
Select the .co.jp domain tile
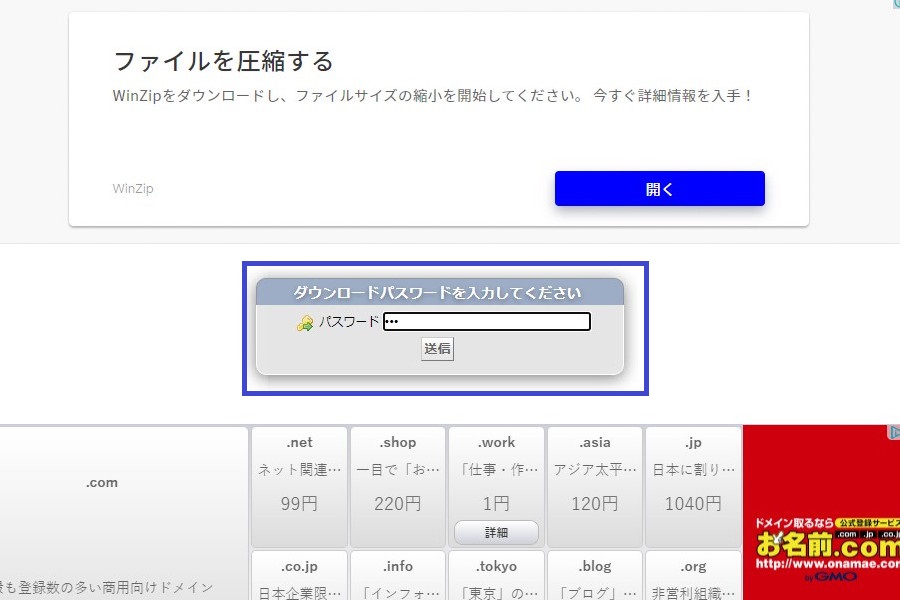[x=299, y=576]
